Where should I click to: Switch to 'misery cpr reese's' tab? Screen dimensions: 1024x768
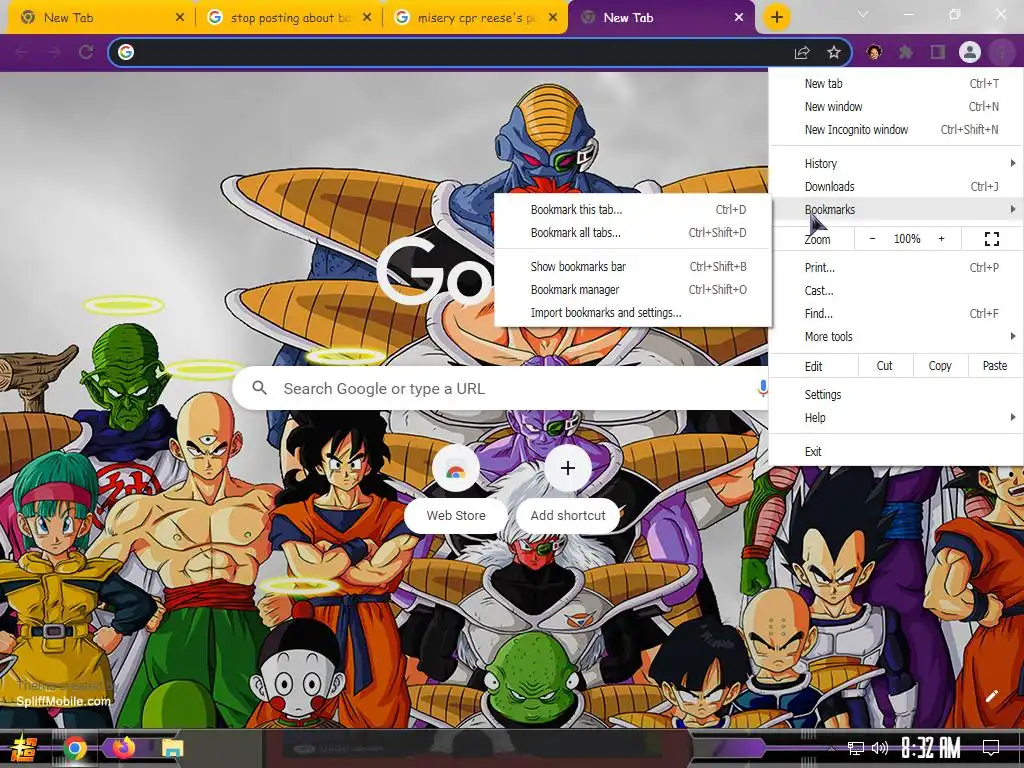pyautogui.click(x=475, y=18)
